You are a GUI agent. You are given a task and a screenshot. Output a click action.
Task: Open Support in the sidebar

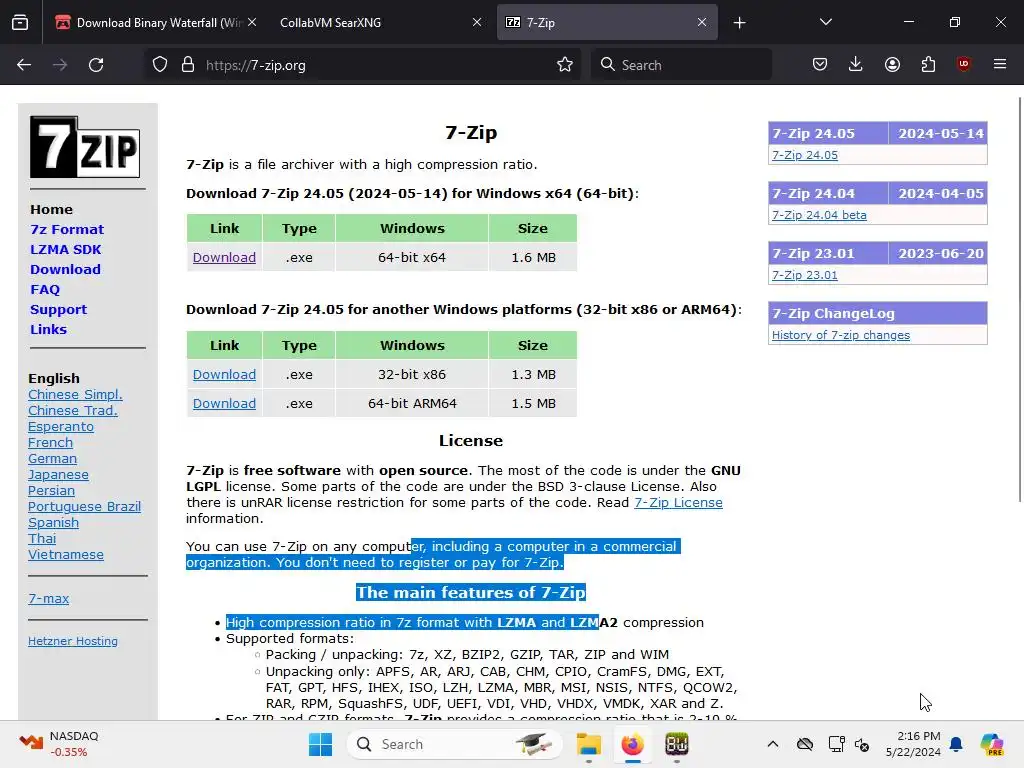click(x=58, y=310)
